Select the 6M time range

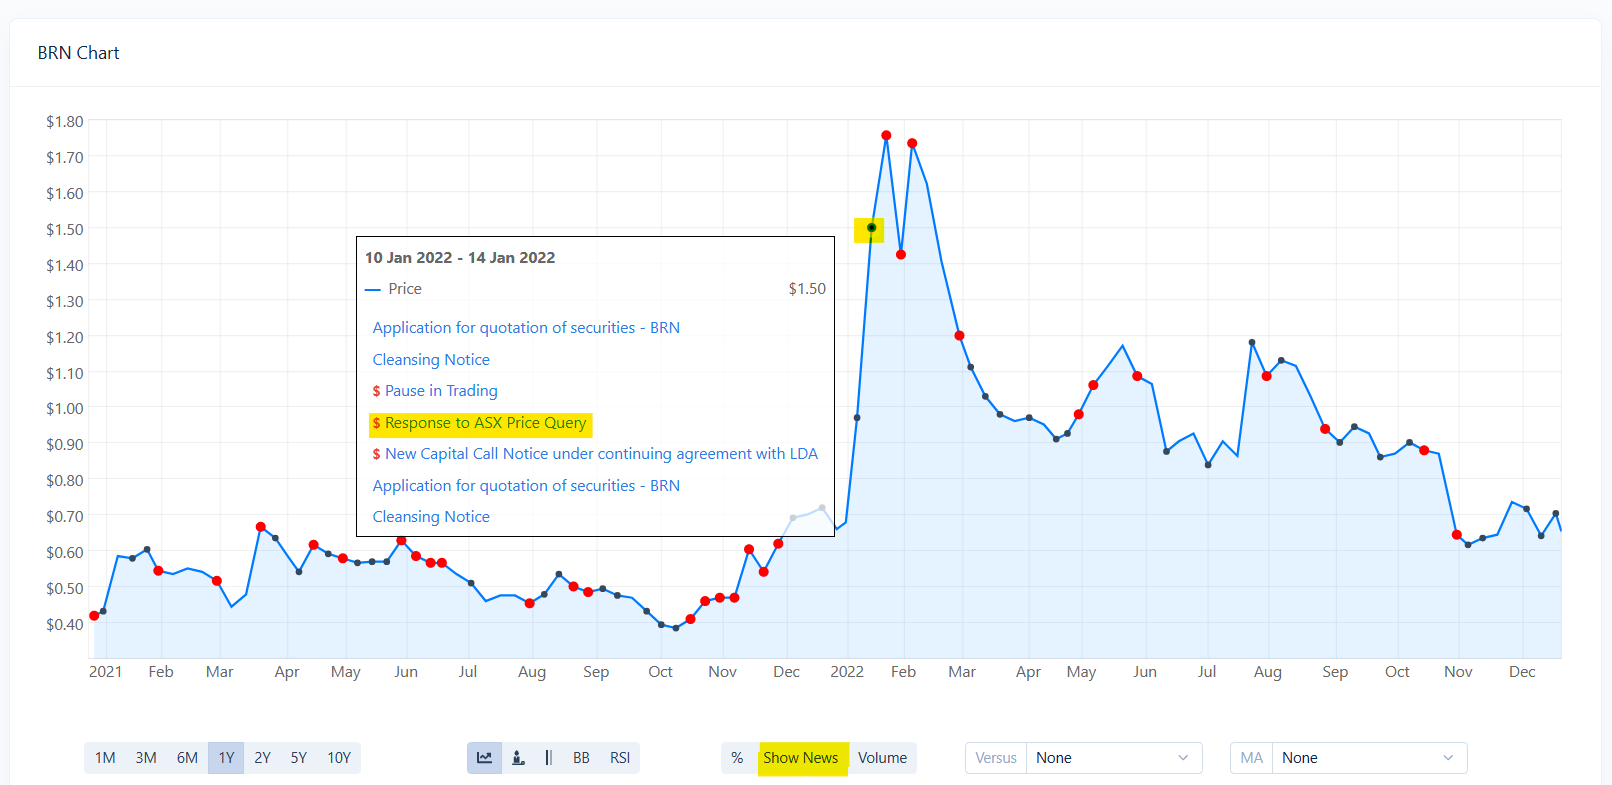point(187,758)
